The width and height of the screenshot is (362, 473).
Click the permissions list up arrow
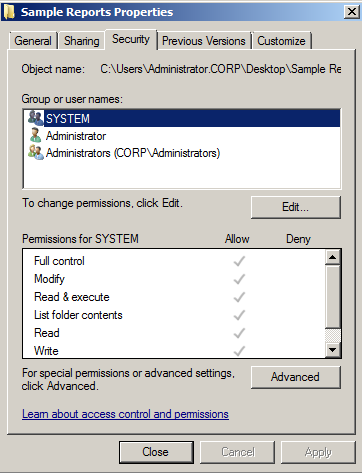(333, 257)
